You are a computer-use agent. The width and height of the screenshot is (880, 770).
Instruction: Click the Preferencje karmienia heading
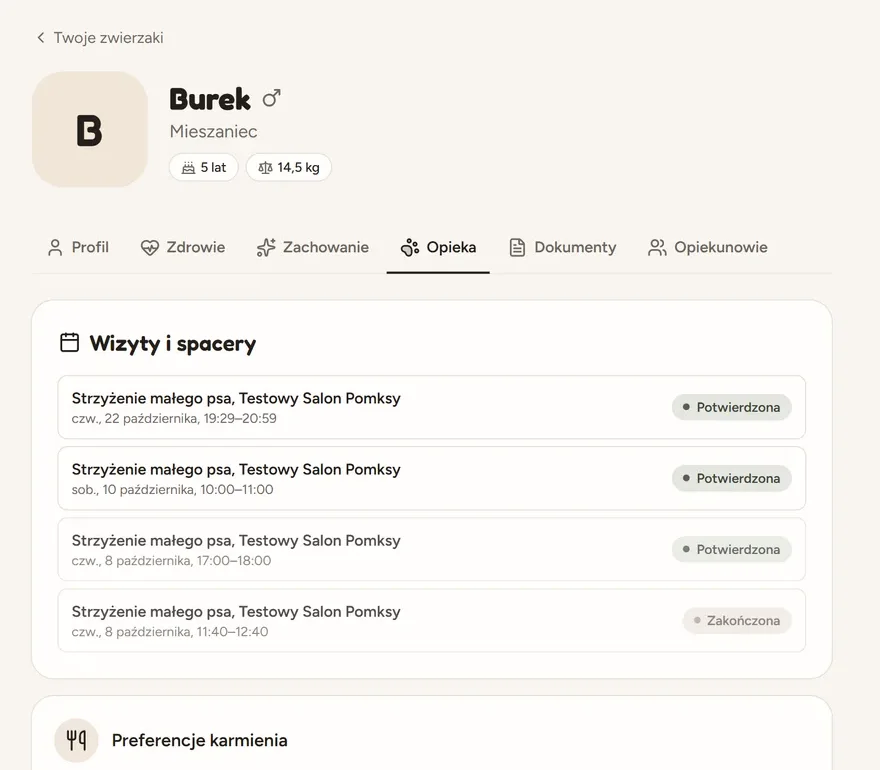pos(199,740)
